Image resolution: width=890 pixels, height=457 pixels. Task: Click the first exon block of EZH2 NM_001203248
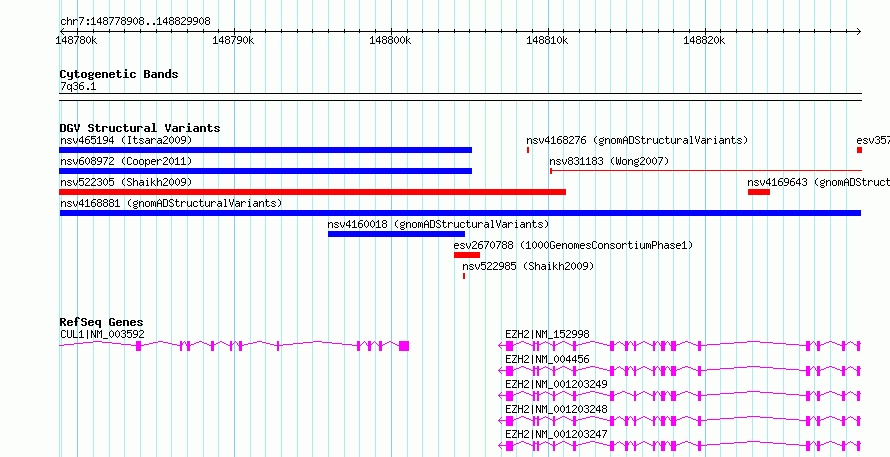click(509, 421)
